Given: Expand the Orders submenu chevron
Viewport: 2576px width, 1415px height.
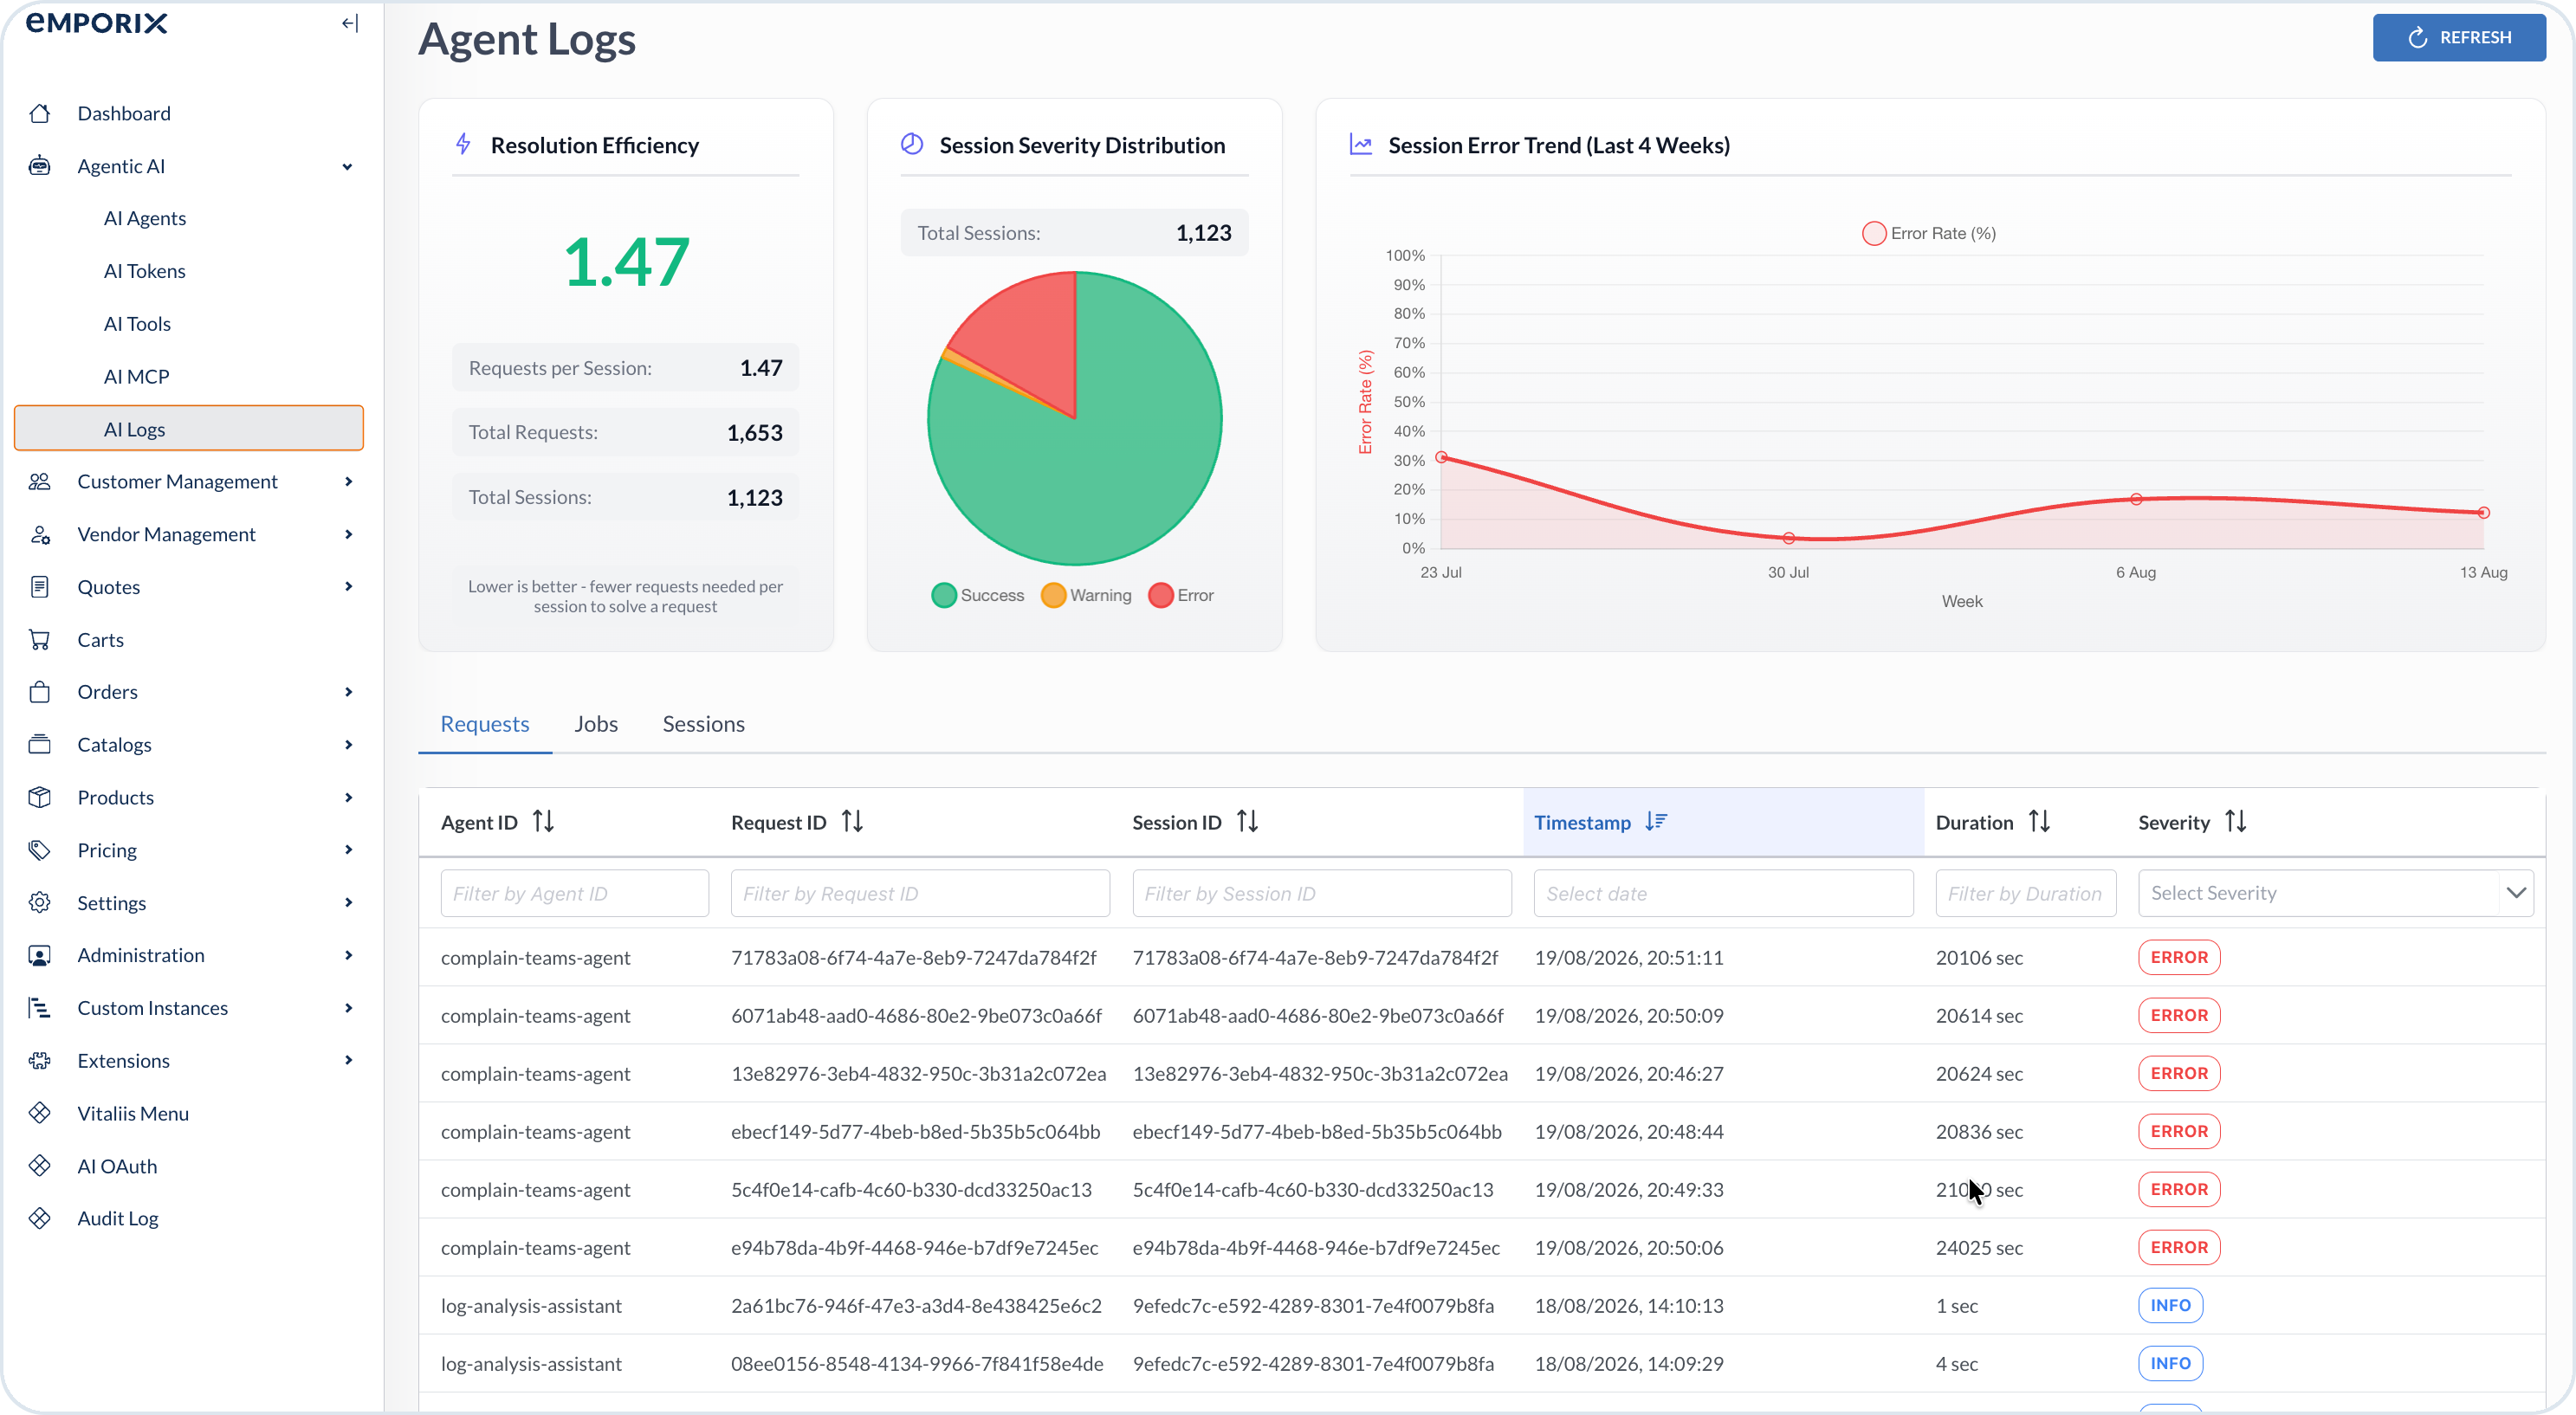Looking at the screenshot, I should pyautogui.click(x=348, y=692).
